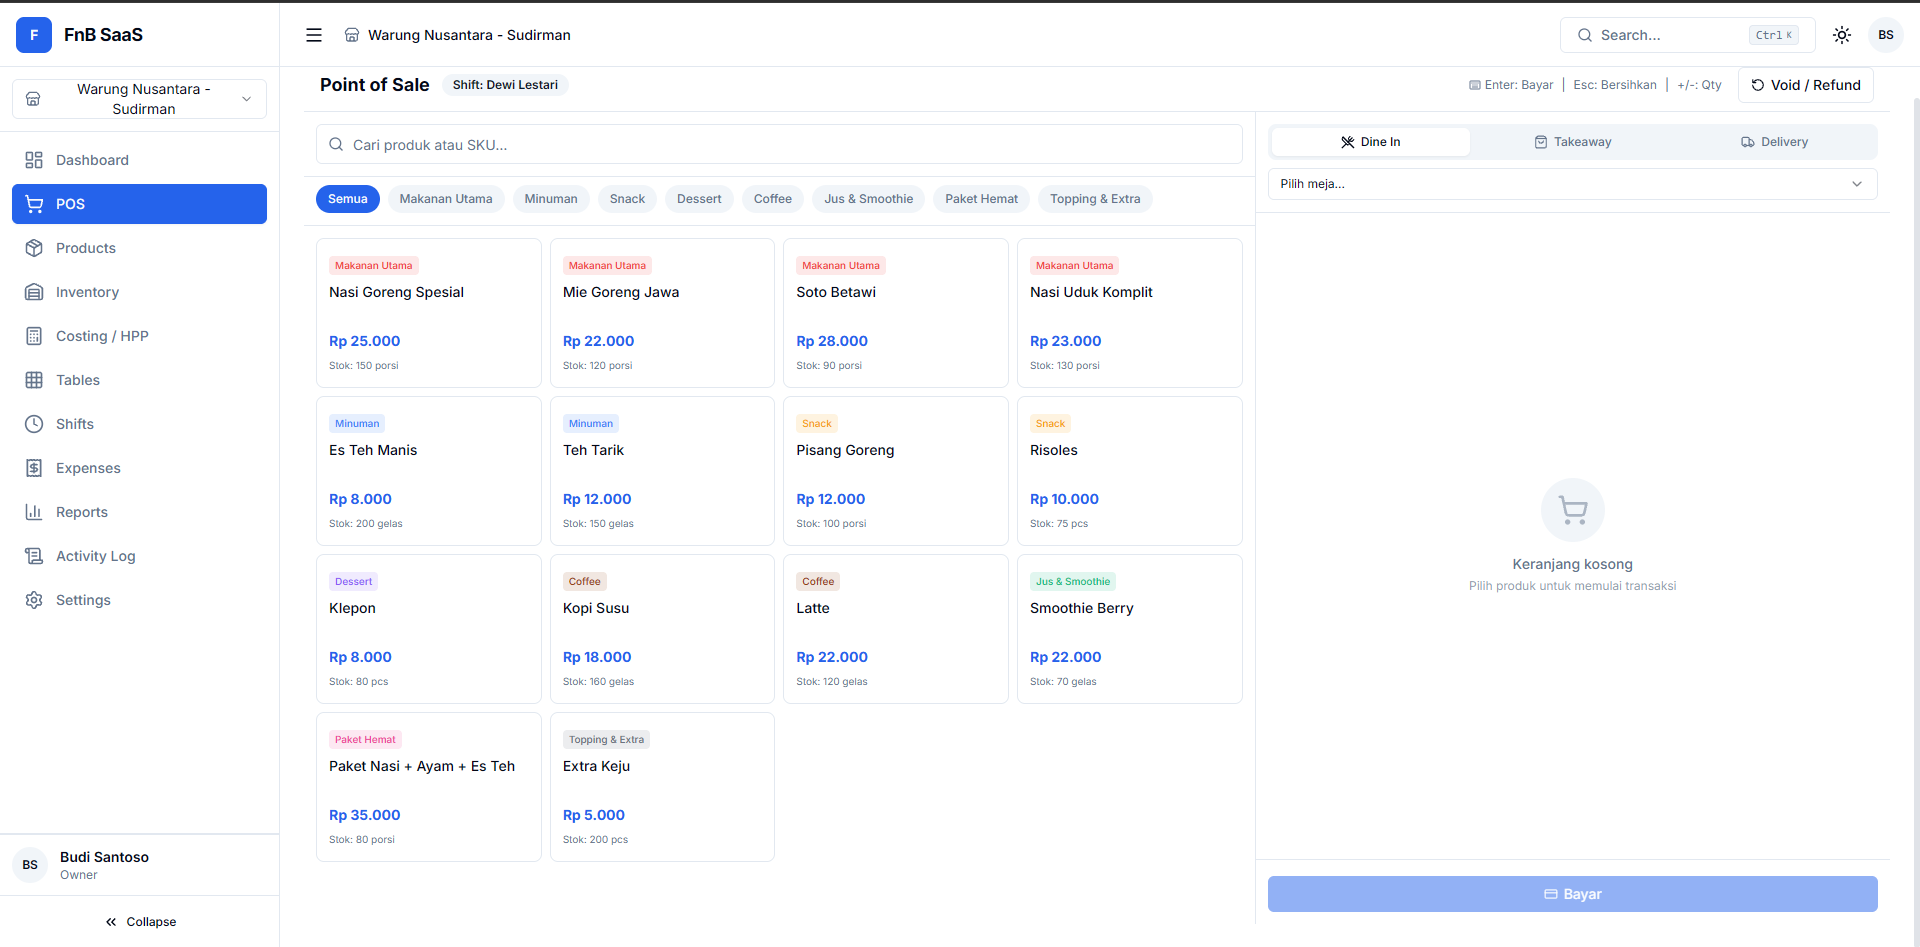This screenshot has width=1920, height=947.
Task: Choose Delivery order type
Action: (1775, 142)
